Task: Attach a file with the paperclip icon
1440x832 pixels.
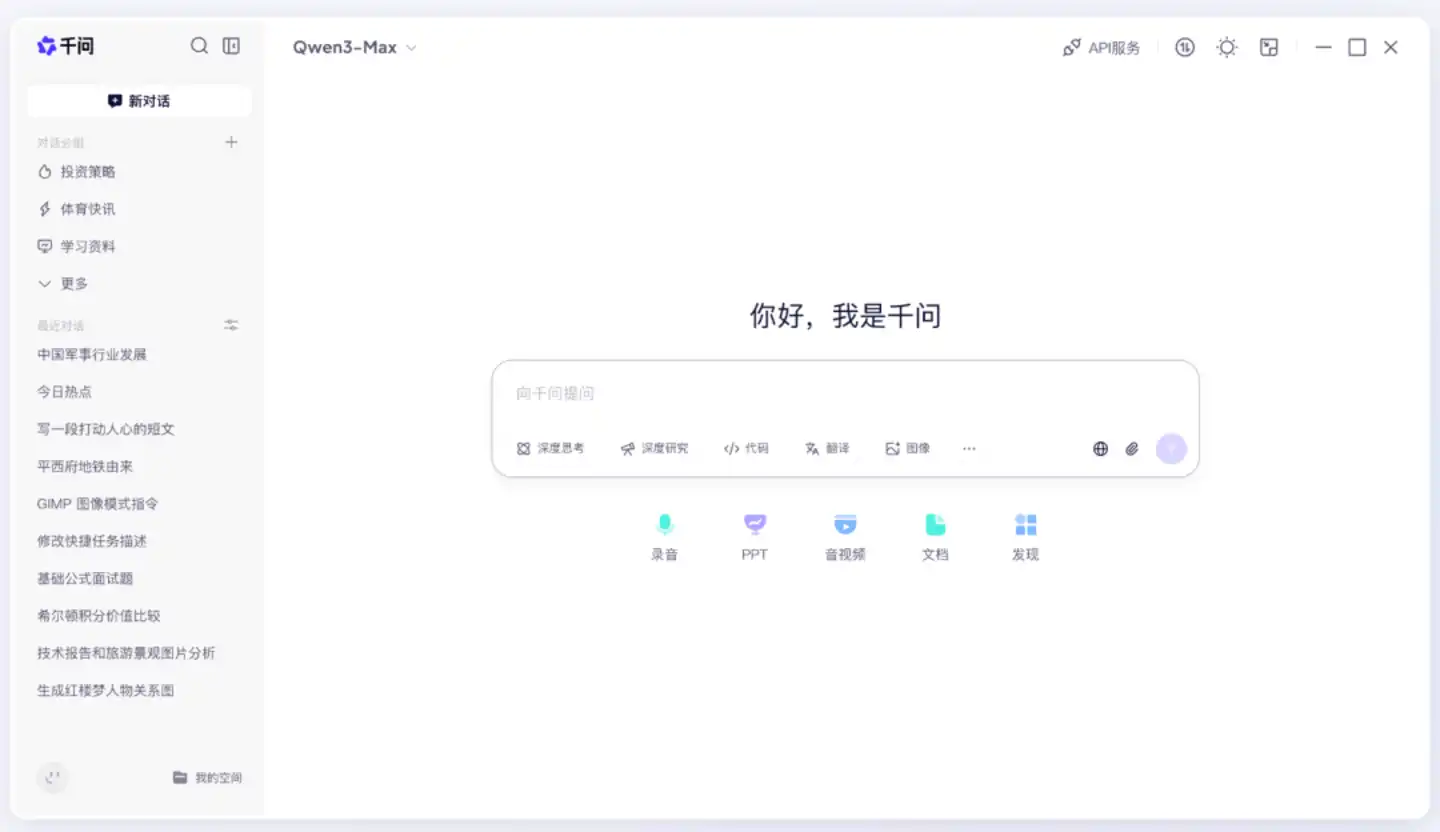Action: pos(1131,448)
